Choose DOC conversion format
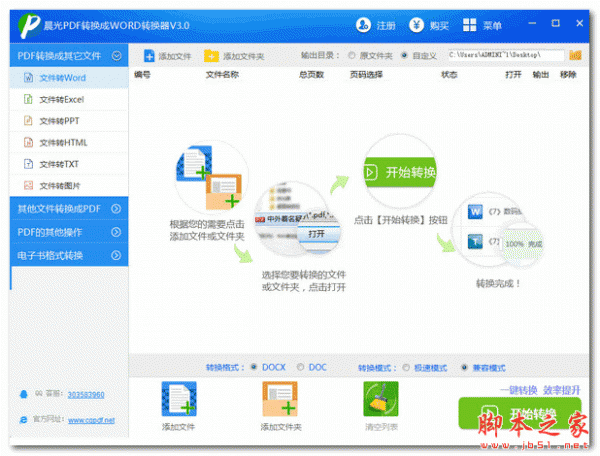The width and height of the screenshot is (600, 456). click(300, 367)
